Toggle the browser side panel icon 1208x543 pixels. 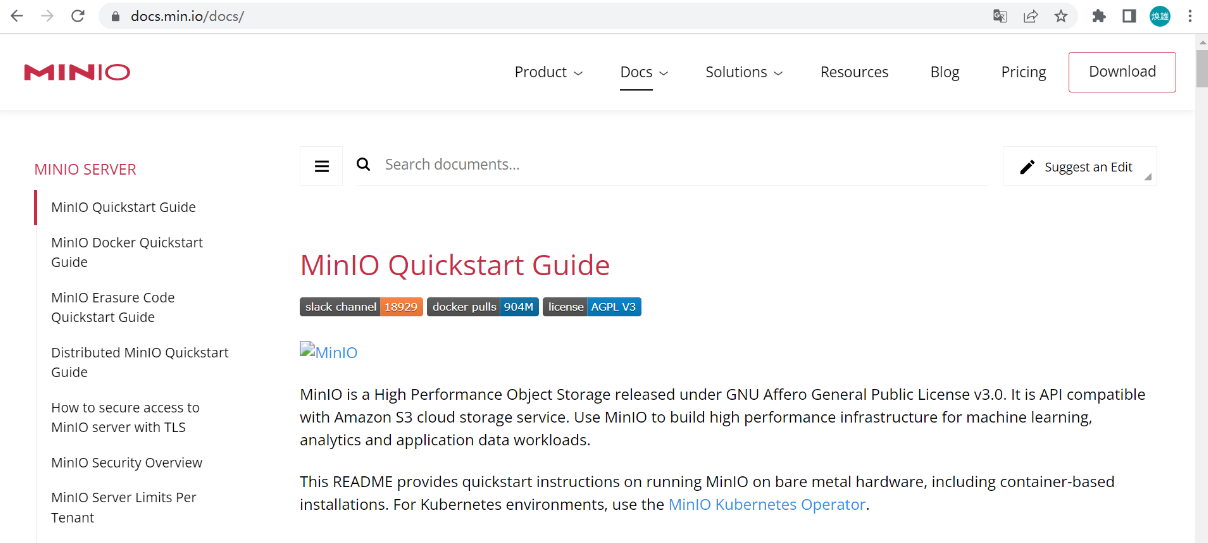1129,16
